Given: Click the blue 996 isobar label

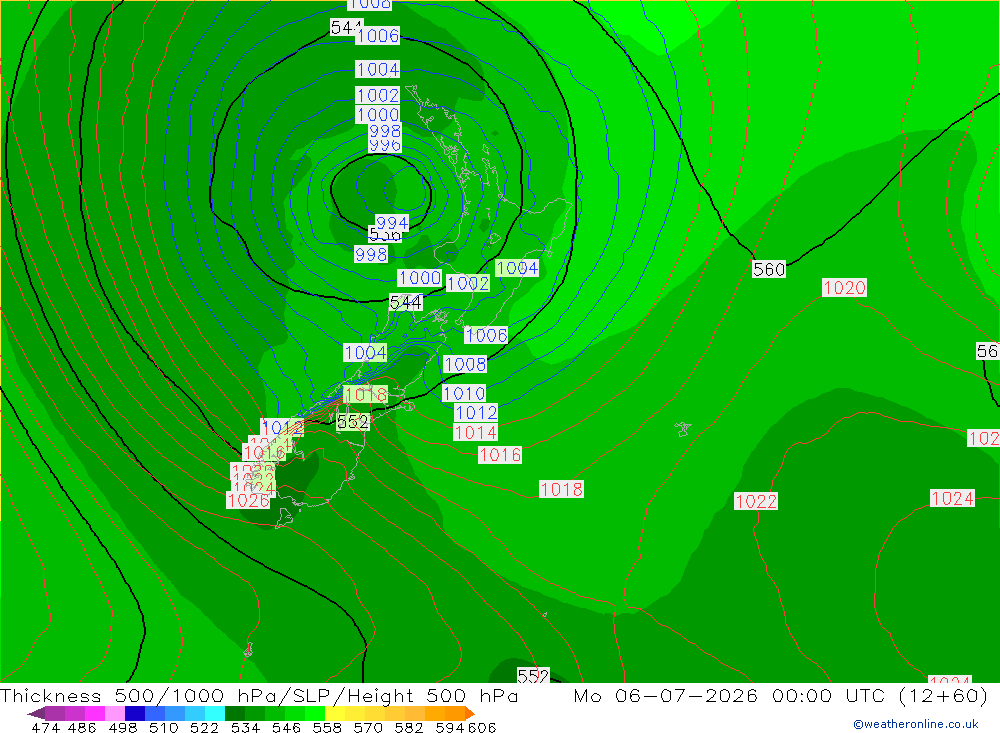Looking at the screenshot, I should tap(385, 145).
